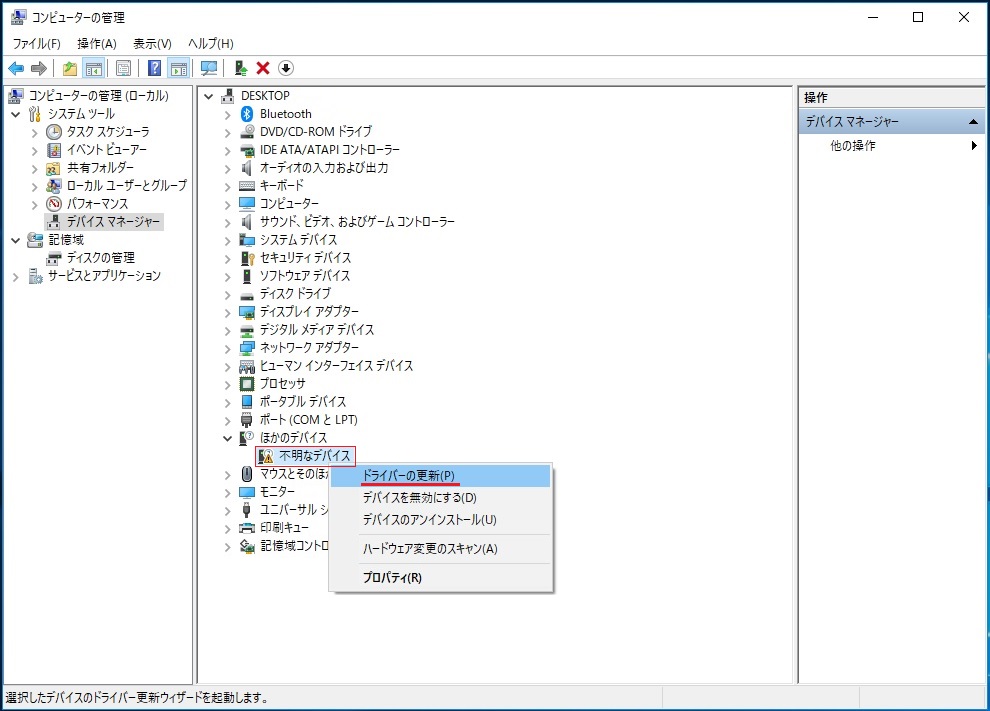Toggle the console tree pane icon
990x711 pixels.
pyautogui.click(x=93, y=68)
